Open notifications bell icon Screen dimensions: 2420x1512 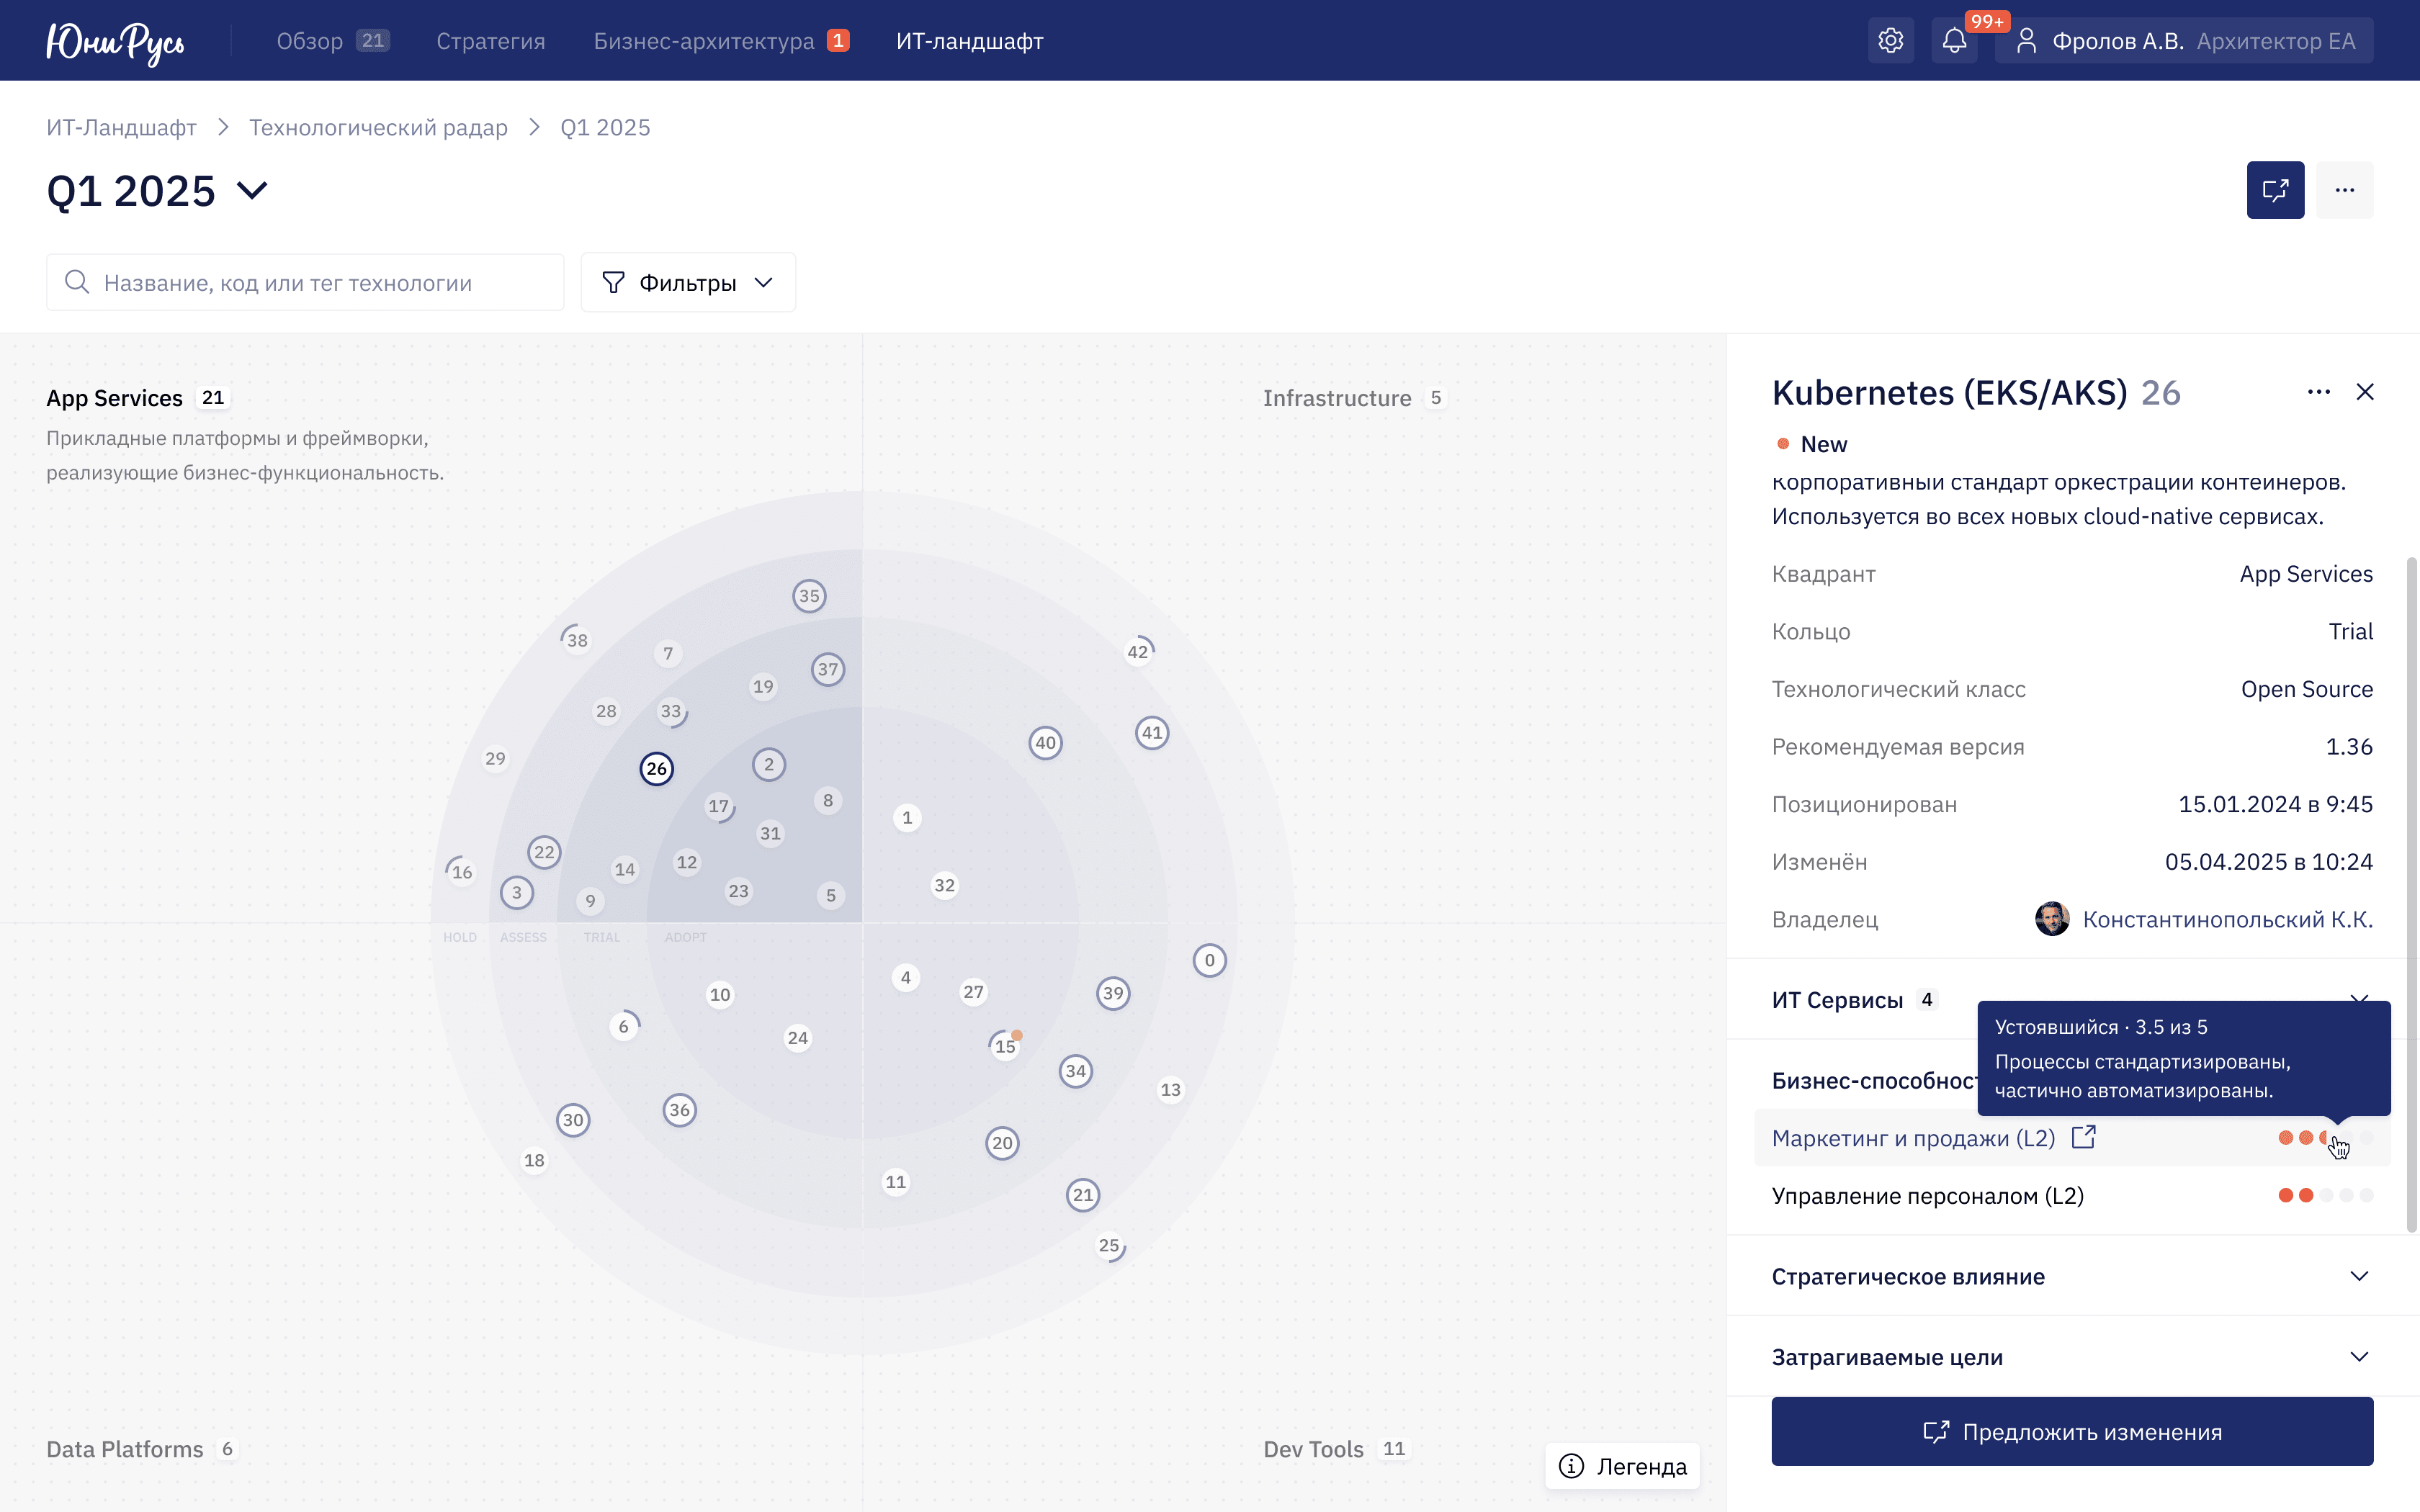1954,41
